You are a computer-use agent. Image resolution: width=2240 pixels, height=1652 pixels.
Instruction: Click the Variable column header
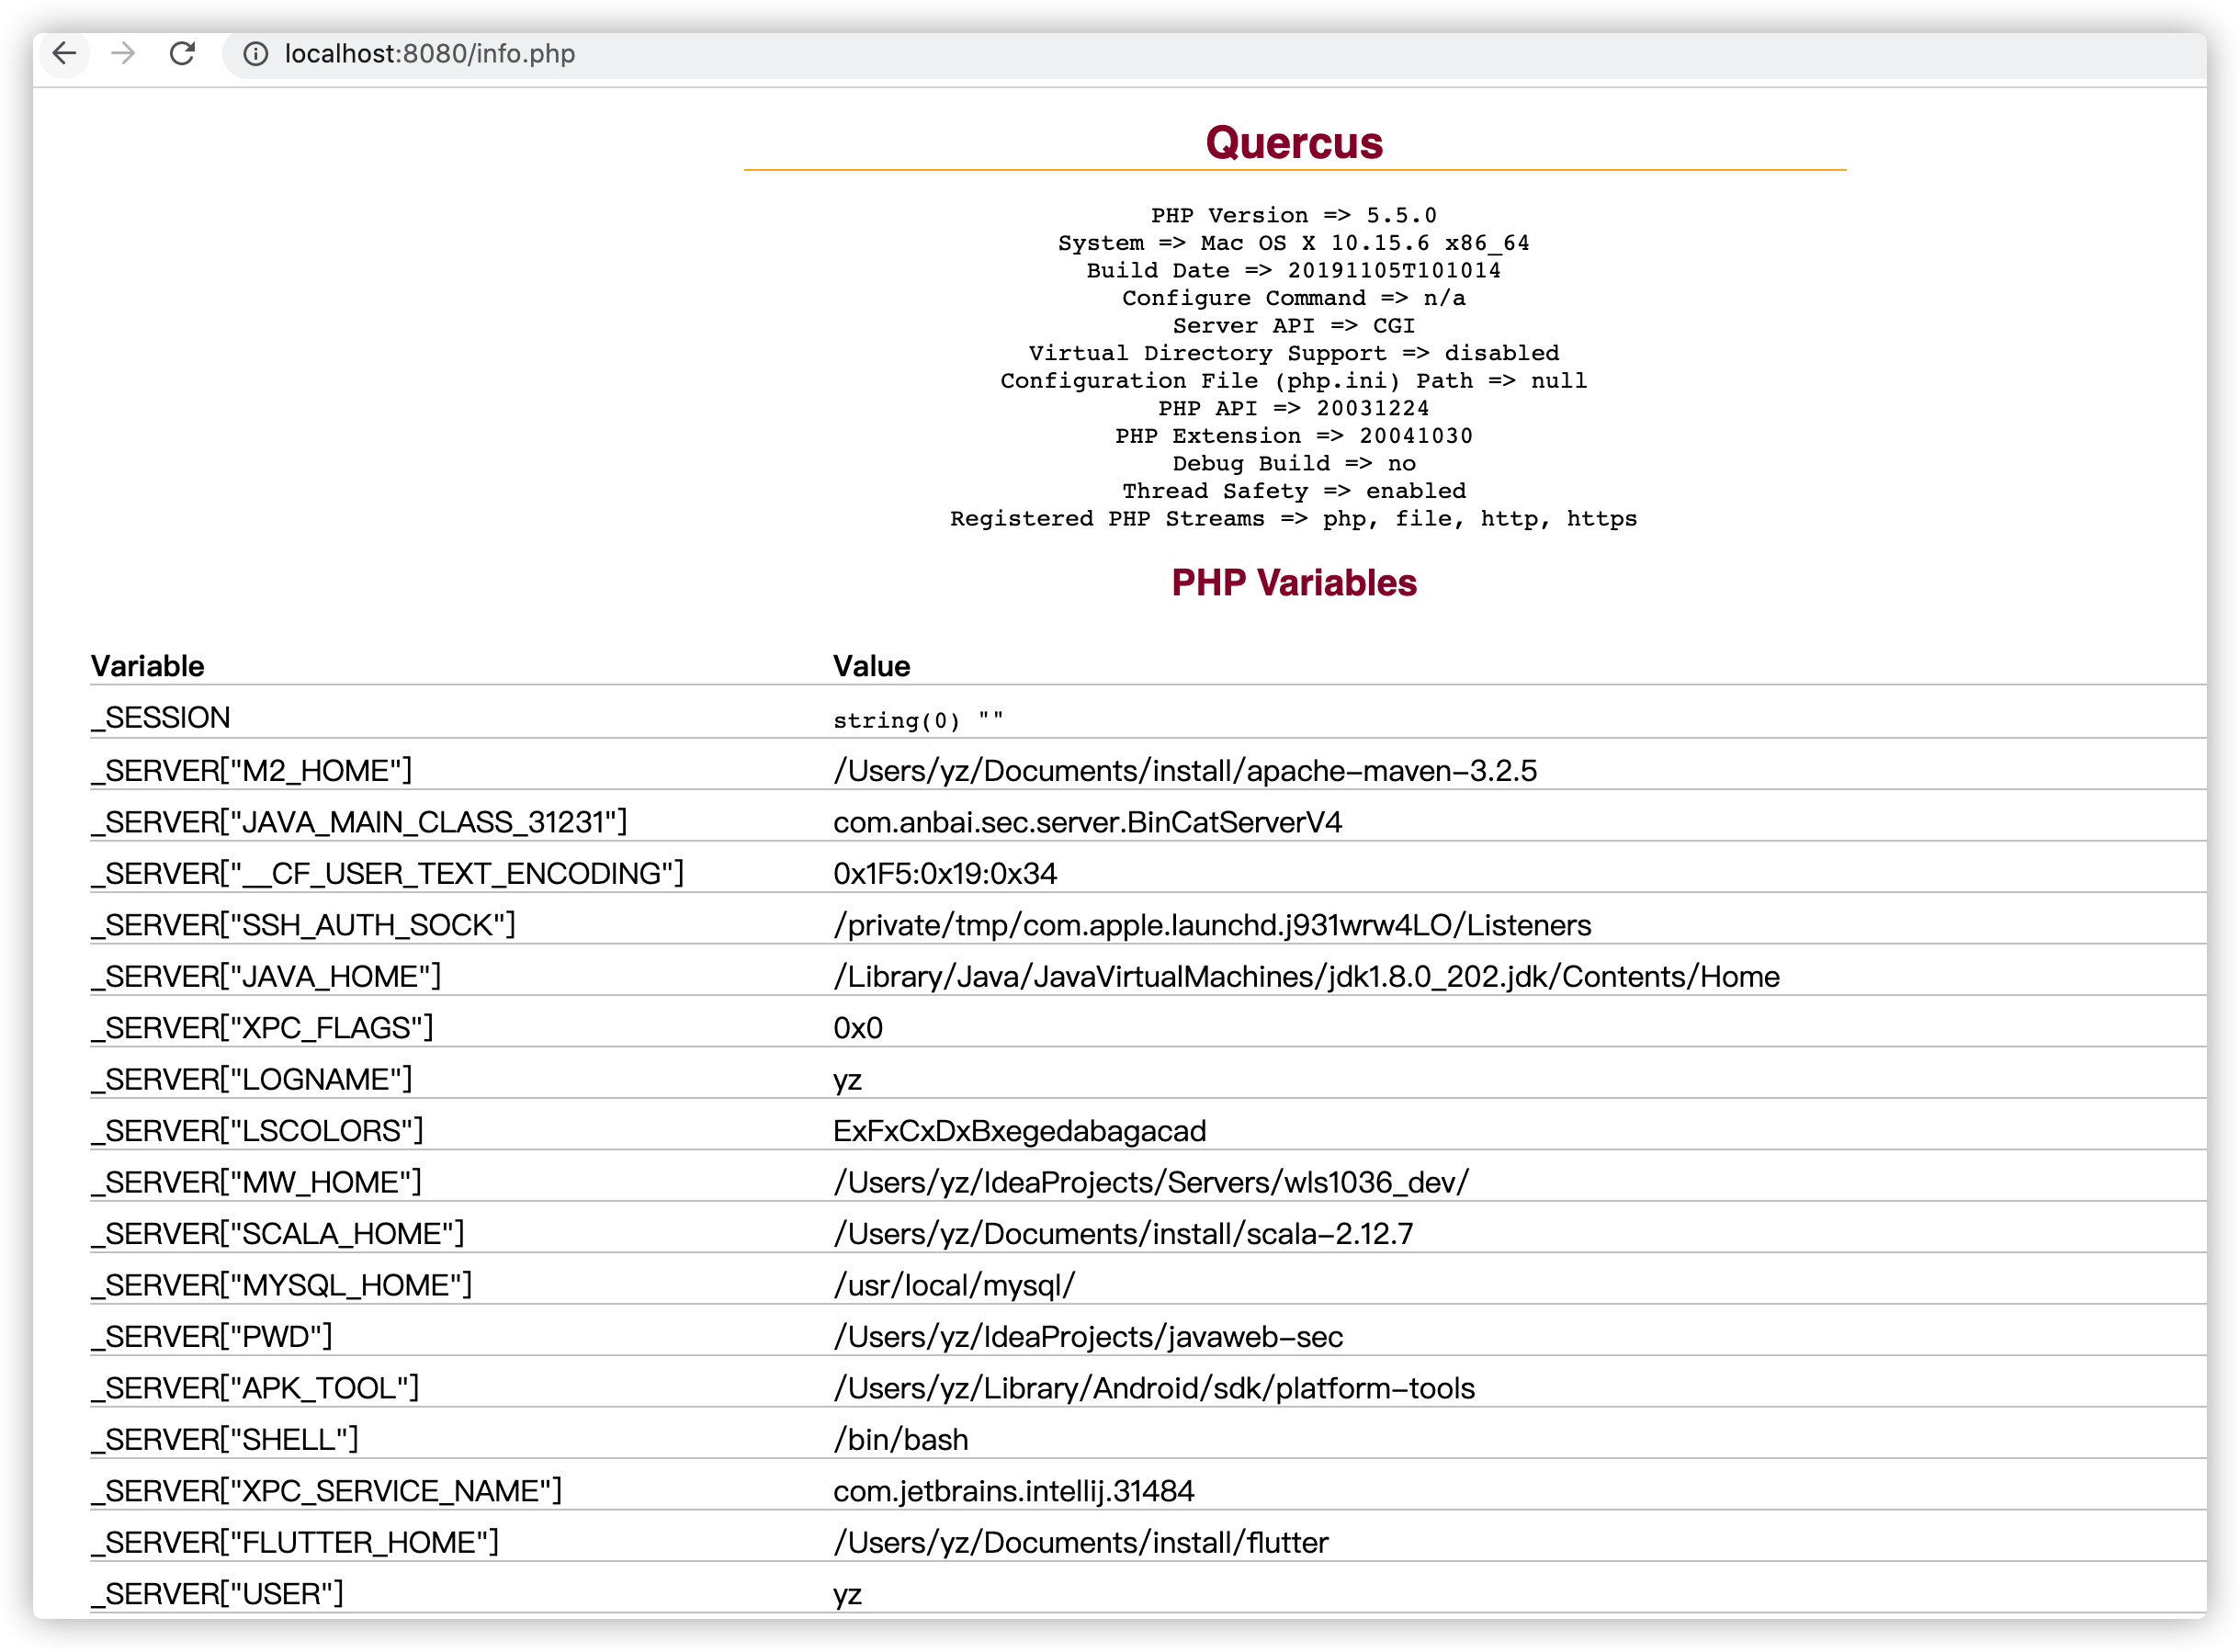pos(147,666)
